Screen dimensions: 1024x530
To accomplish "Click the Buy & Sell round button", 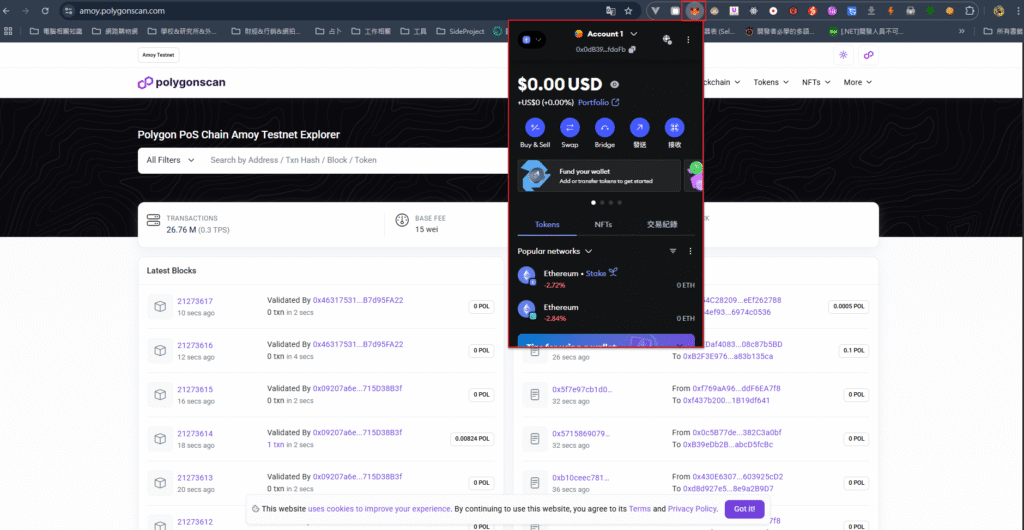I will (x=535, y=127).
